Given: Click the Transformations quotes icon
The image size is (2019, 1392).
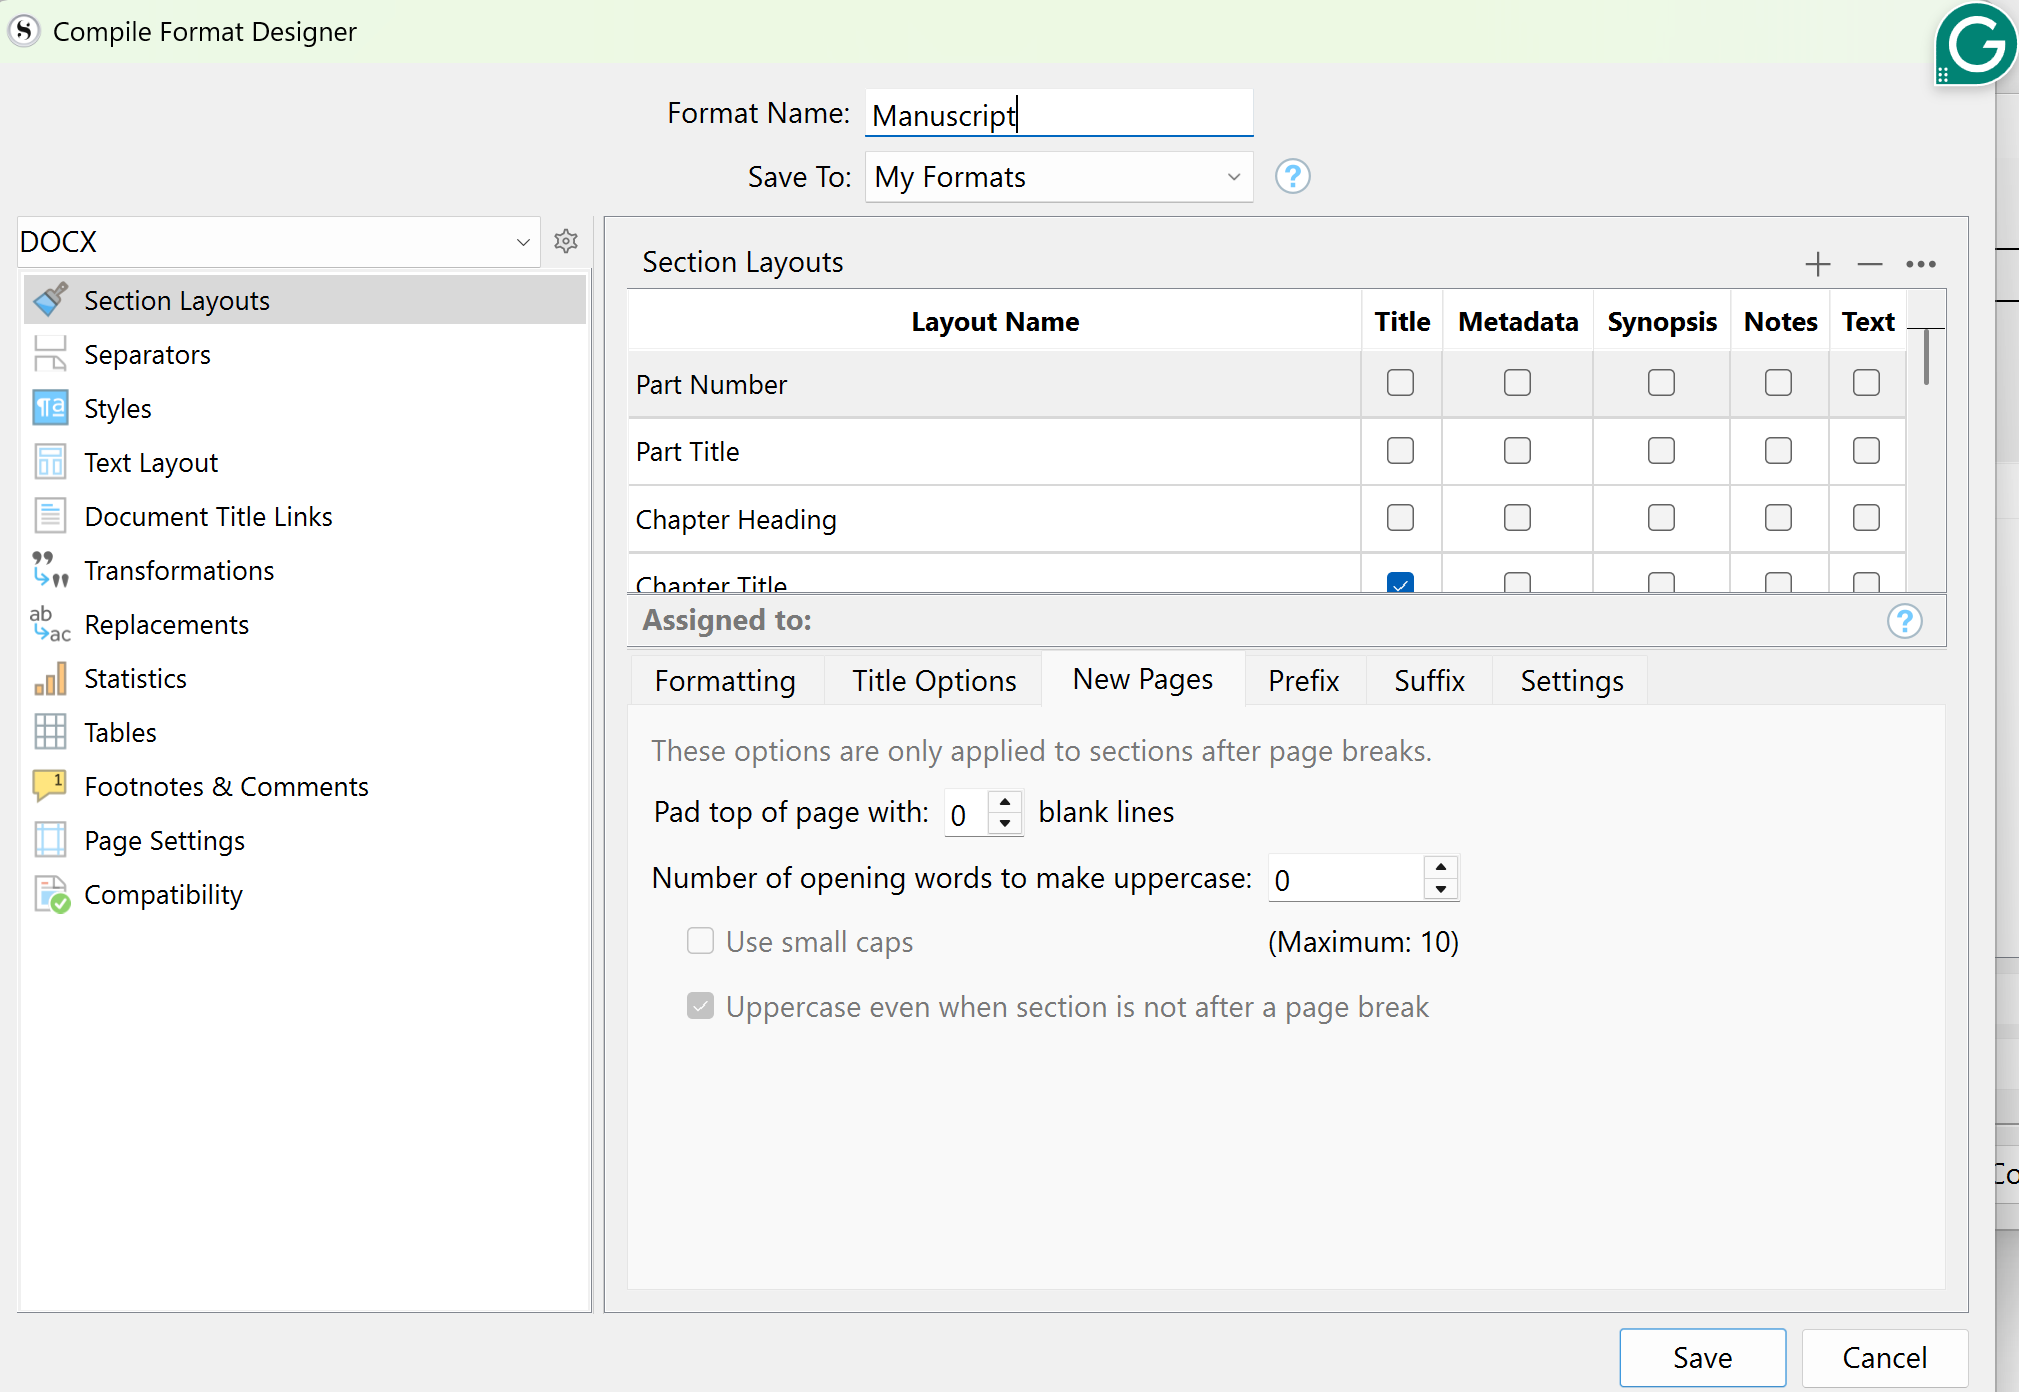Looking at the screenshot, I should (50, 570).
